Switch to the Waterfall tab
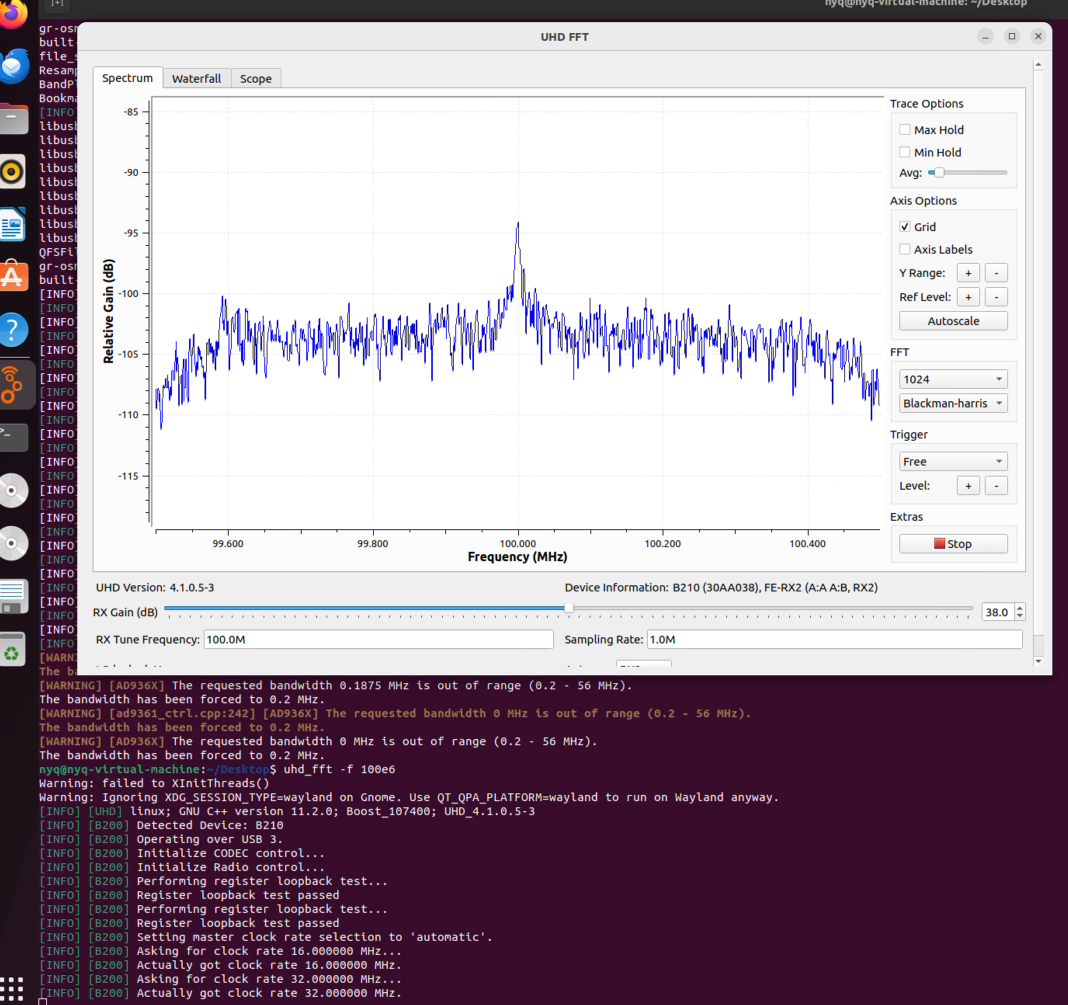This screenshot has height=1005, width=1068. click(x=196, y=79)
